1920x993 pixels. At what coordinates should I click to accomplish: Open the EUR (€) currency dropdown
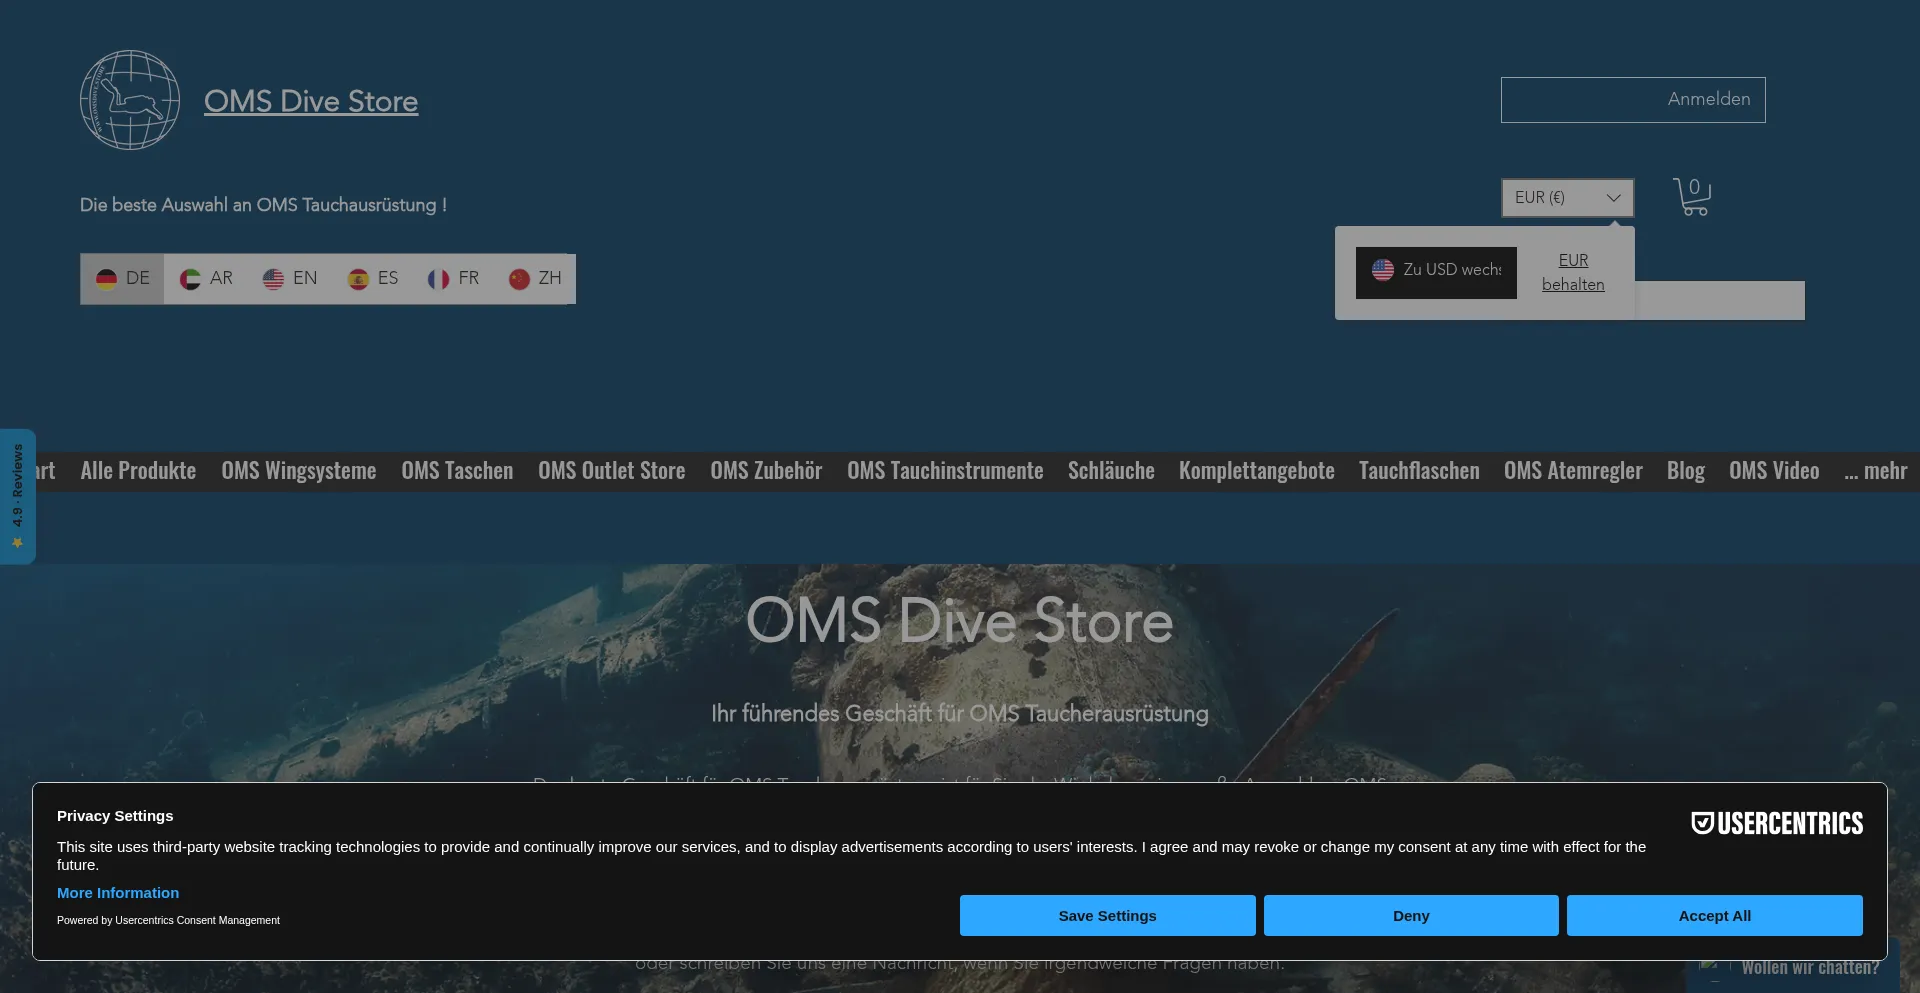pos(1567,197)
